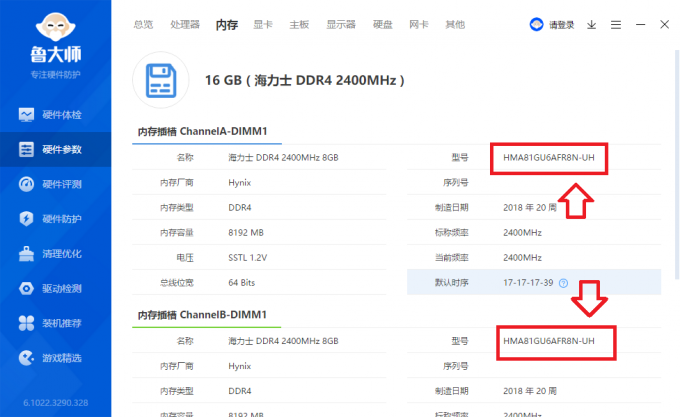Click the download arrow icon

(x=592, y=25)
